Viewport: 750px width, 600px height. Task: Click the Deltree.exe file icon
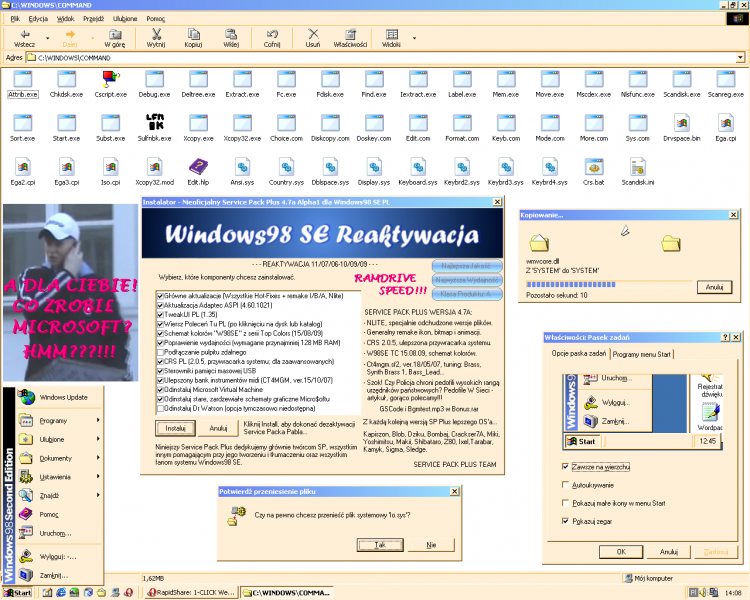(198, 78)
